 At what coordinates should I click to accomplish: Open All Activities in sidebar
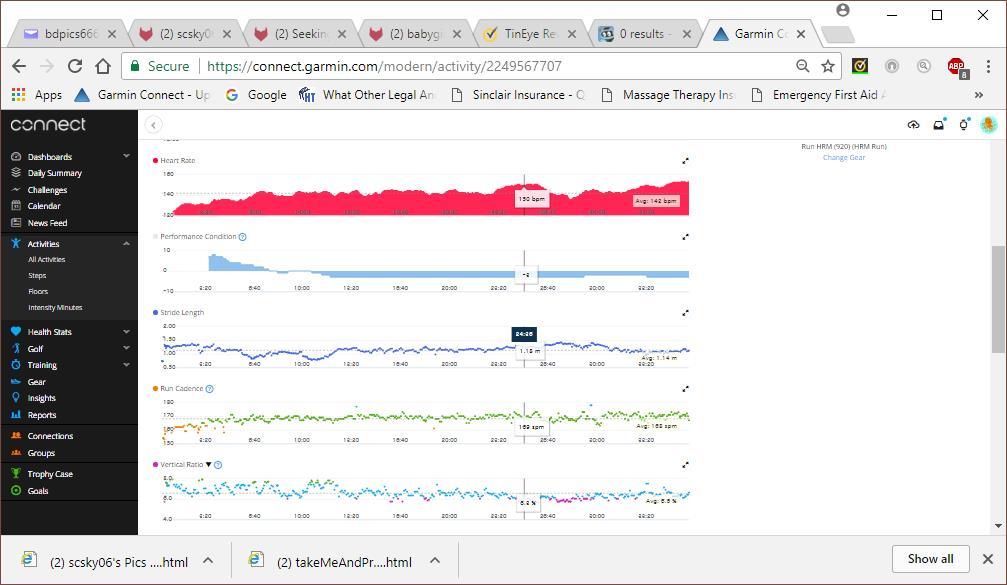[x=47, y=260]
